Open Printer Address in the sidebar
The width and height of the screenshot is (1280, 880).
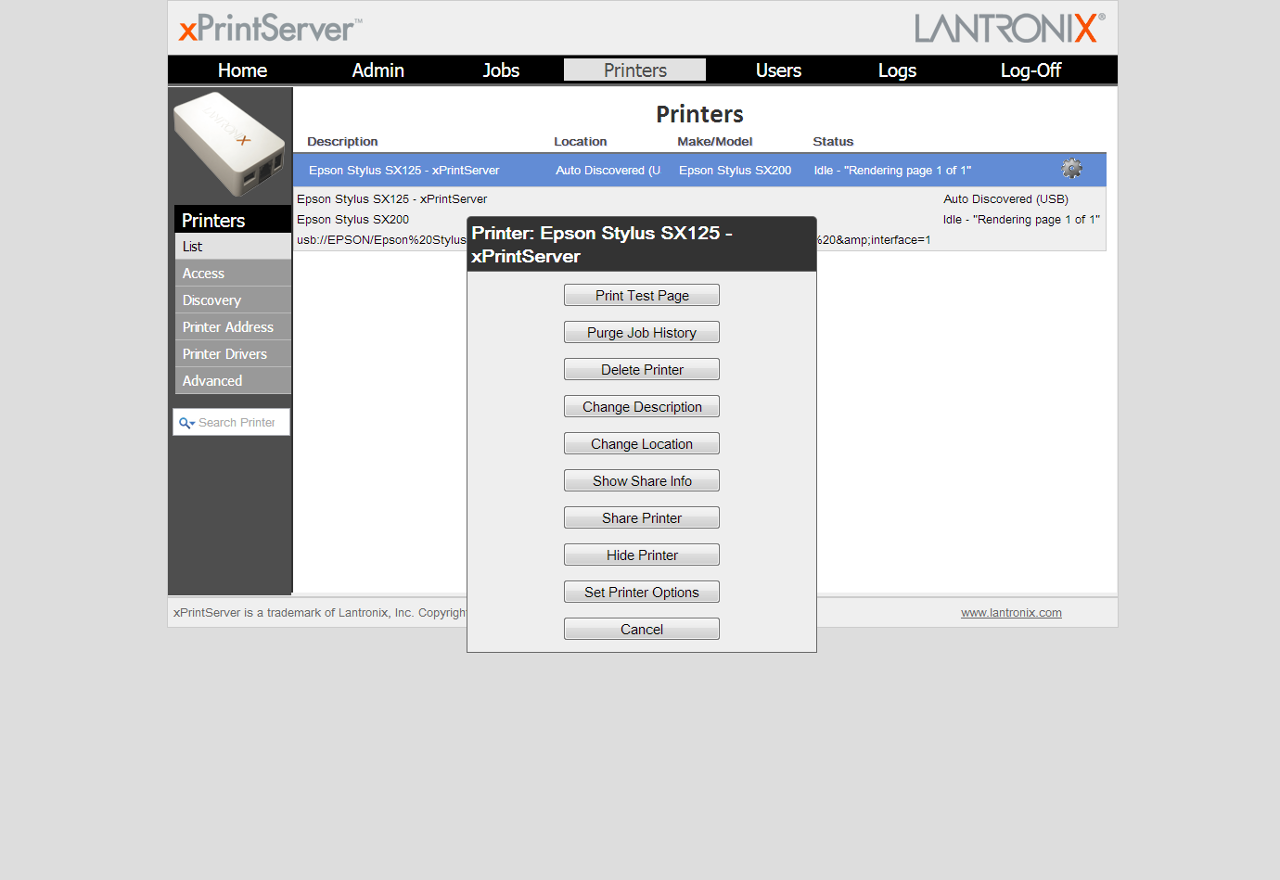coord(233,327)
